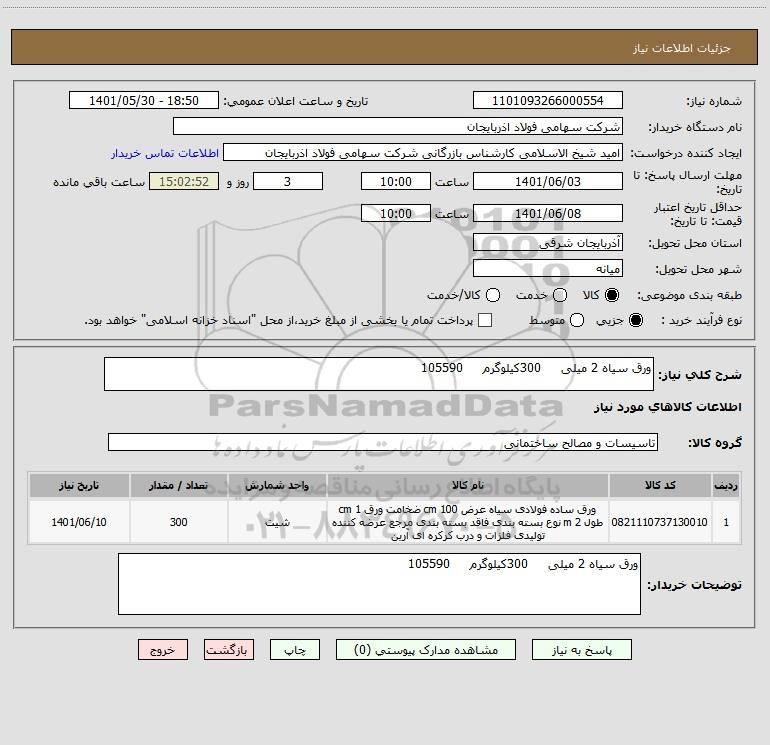Click the شرح کلی نیاز description box
Screen dimensions: 770x745
[x=379, y=374]
